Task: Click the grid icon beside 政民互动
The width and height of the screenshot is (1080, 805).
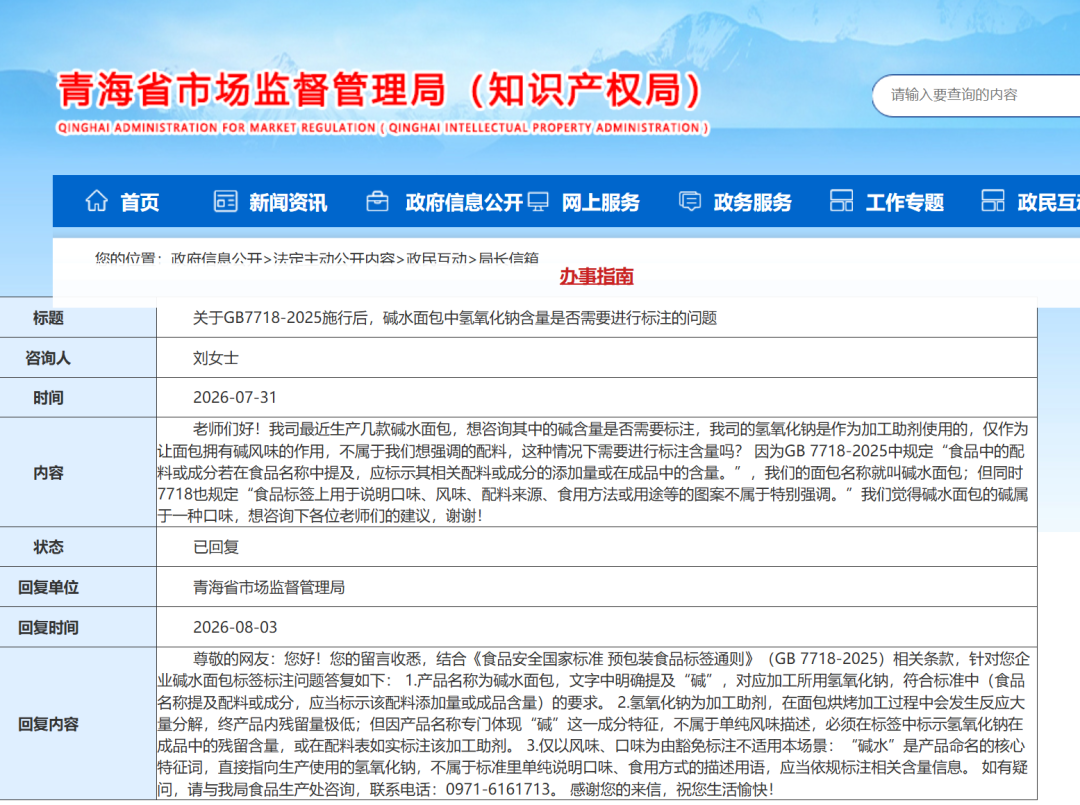Action: pyautogui.click(x=993, y=201)
